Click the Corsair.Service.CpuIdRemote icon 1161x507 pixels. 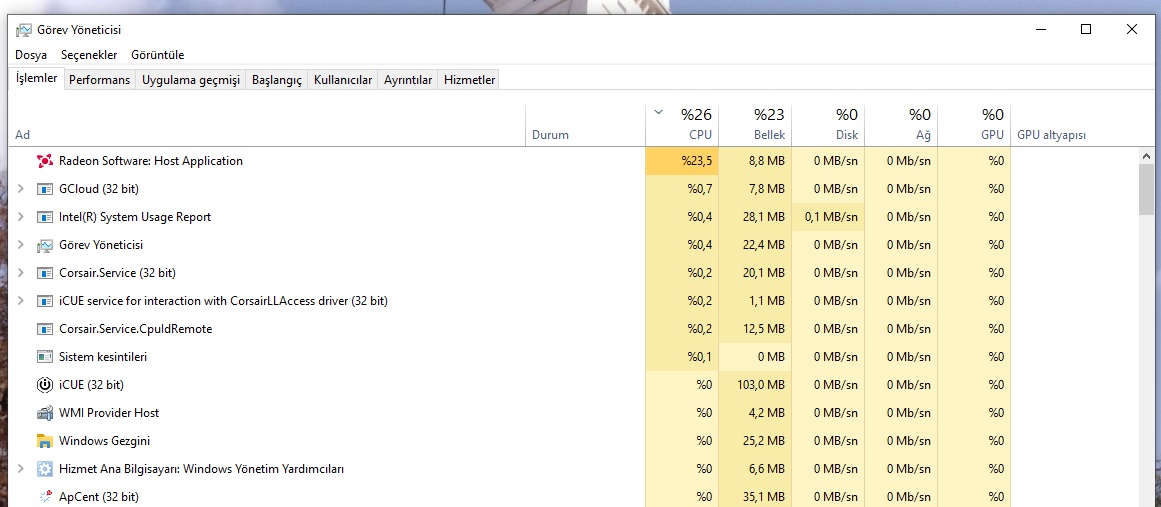(x=44, y=329)
